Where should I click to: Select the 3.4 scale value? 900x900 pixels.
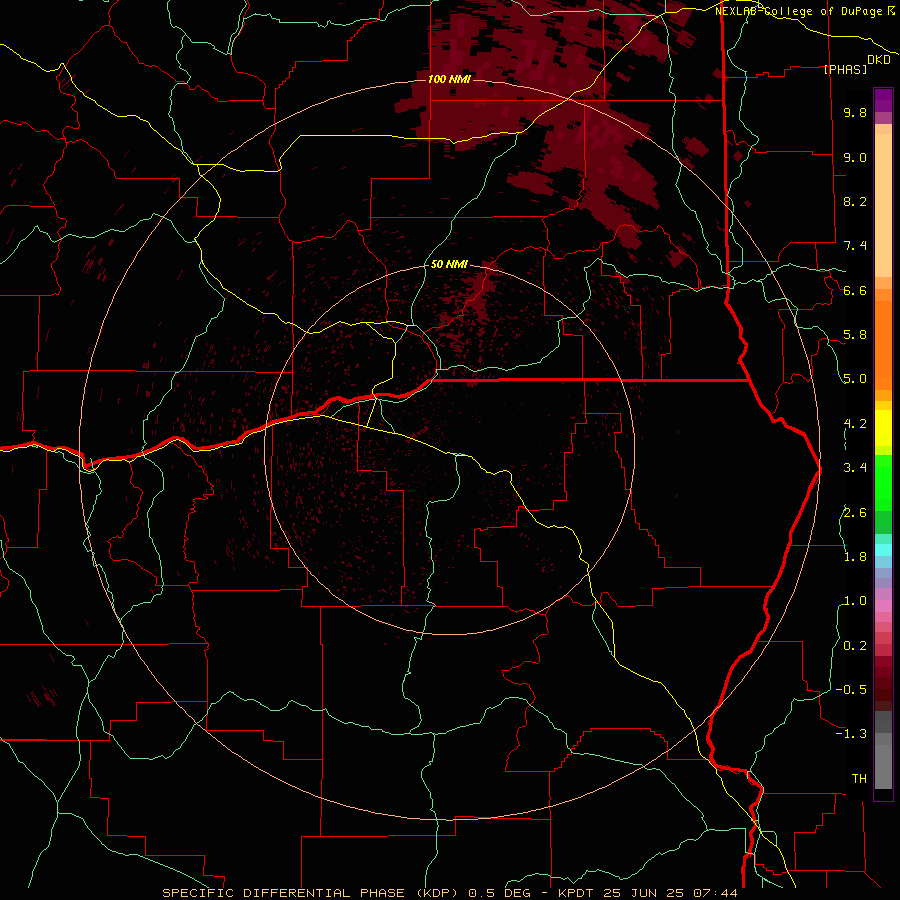pyautogui.click(x=855, y=468)
